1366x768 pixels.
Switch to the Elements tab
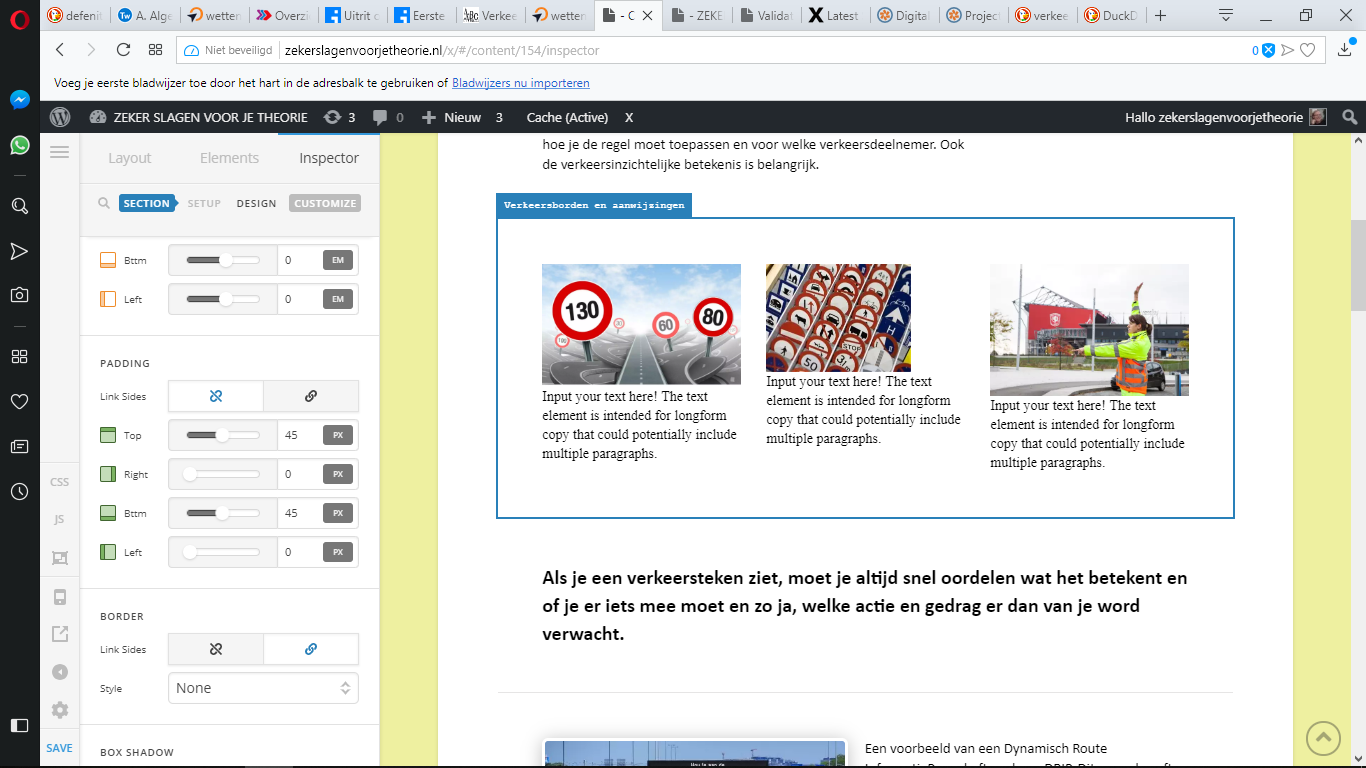229,158
